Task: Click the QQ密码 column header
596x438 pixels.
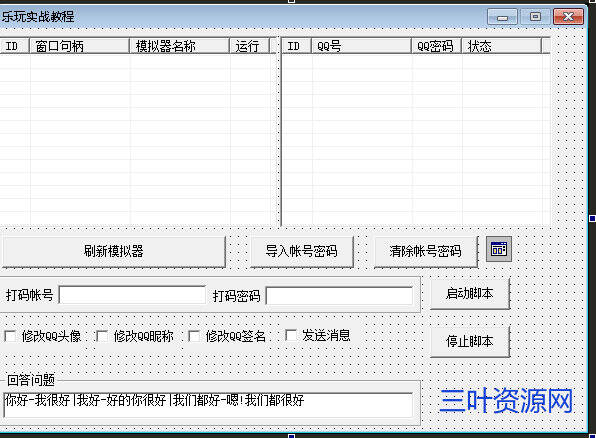Action: [436, 46]
